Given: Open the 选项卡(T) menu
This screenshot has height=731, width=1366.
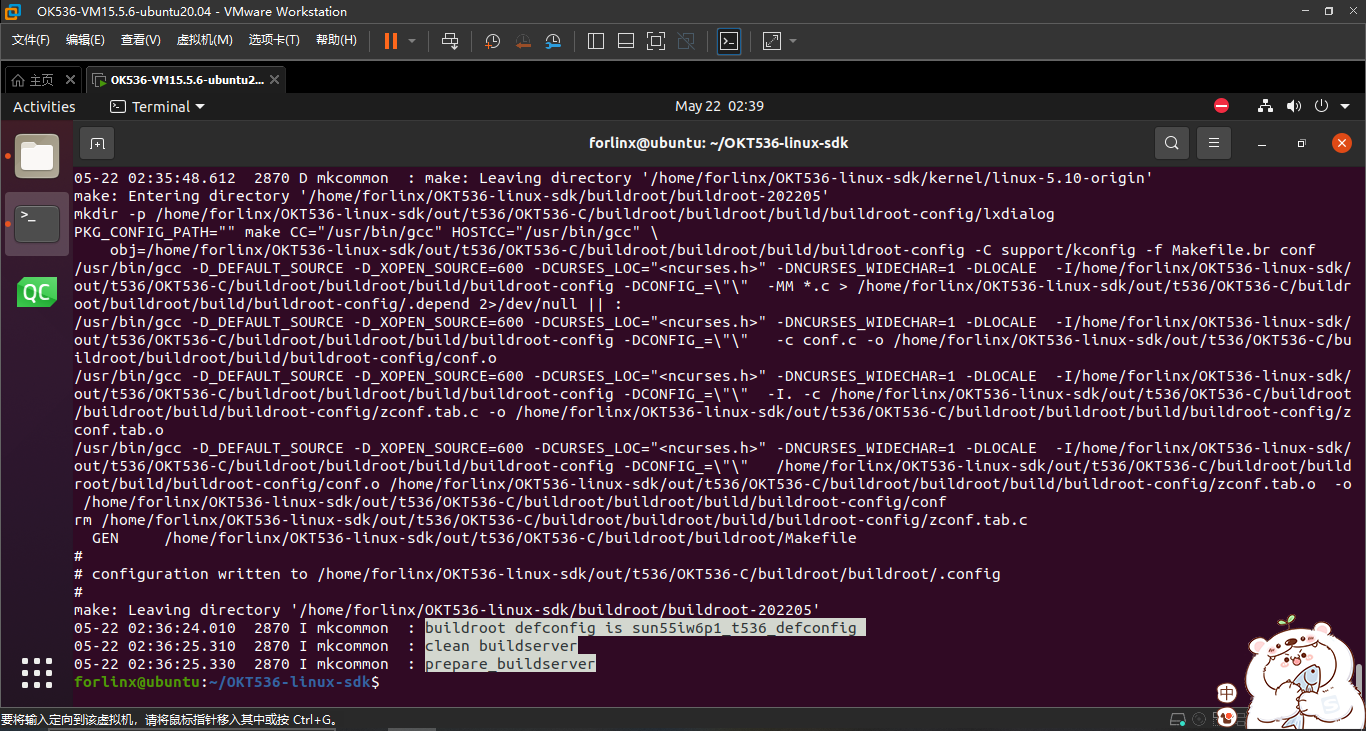Looking at the screenshot, I should (x=274, y=40).
